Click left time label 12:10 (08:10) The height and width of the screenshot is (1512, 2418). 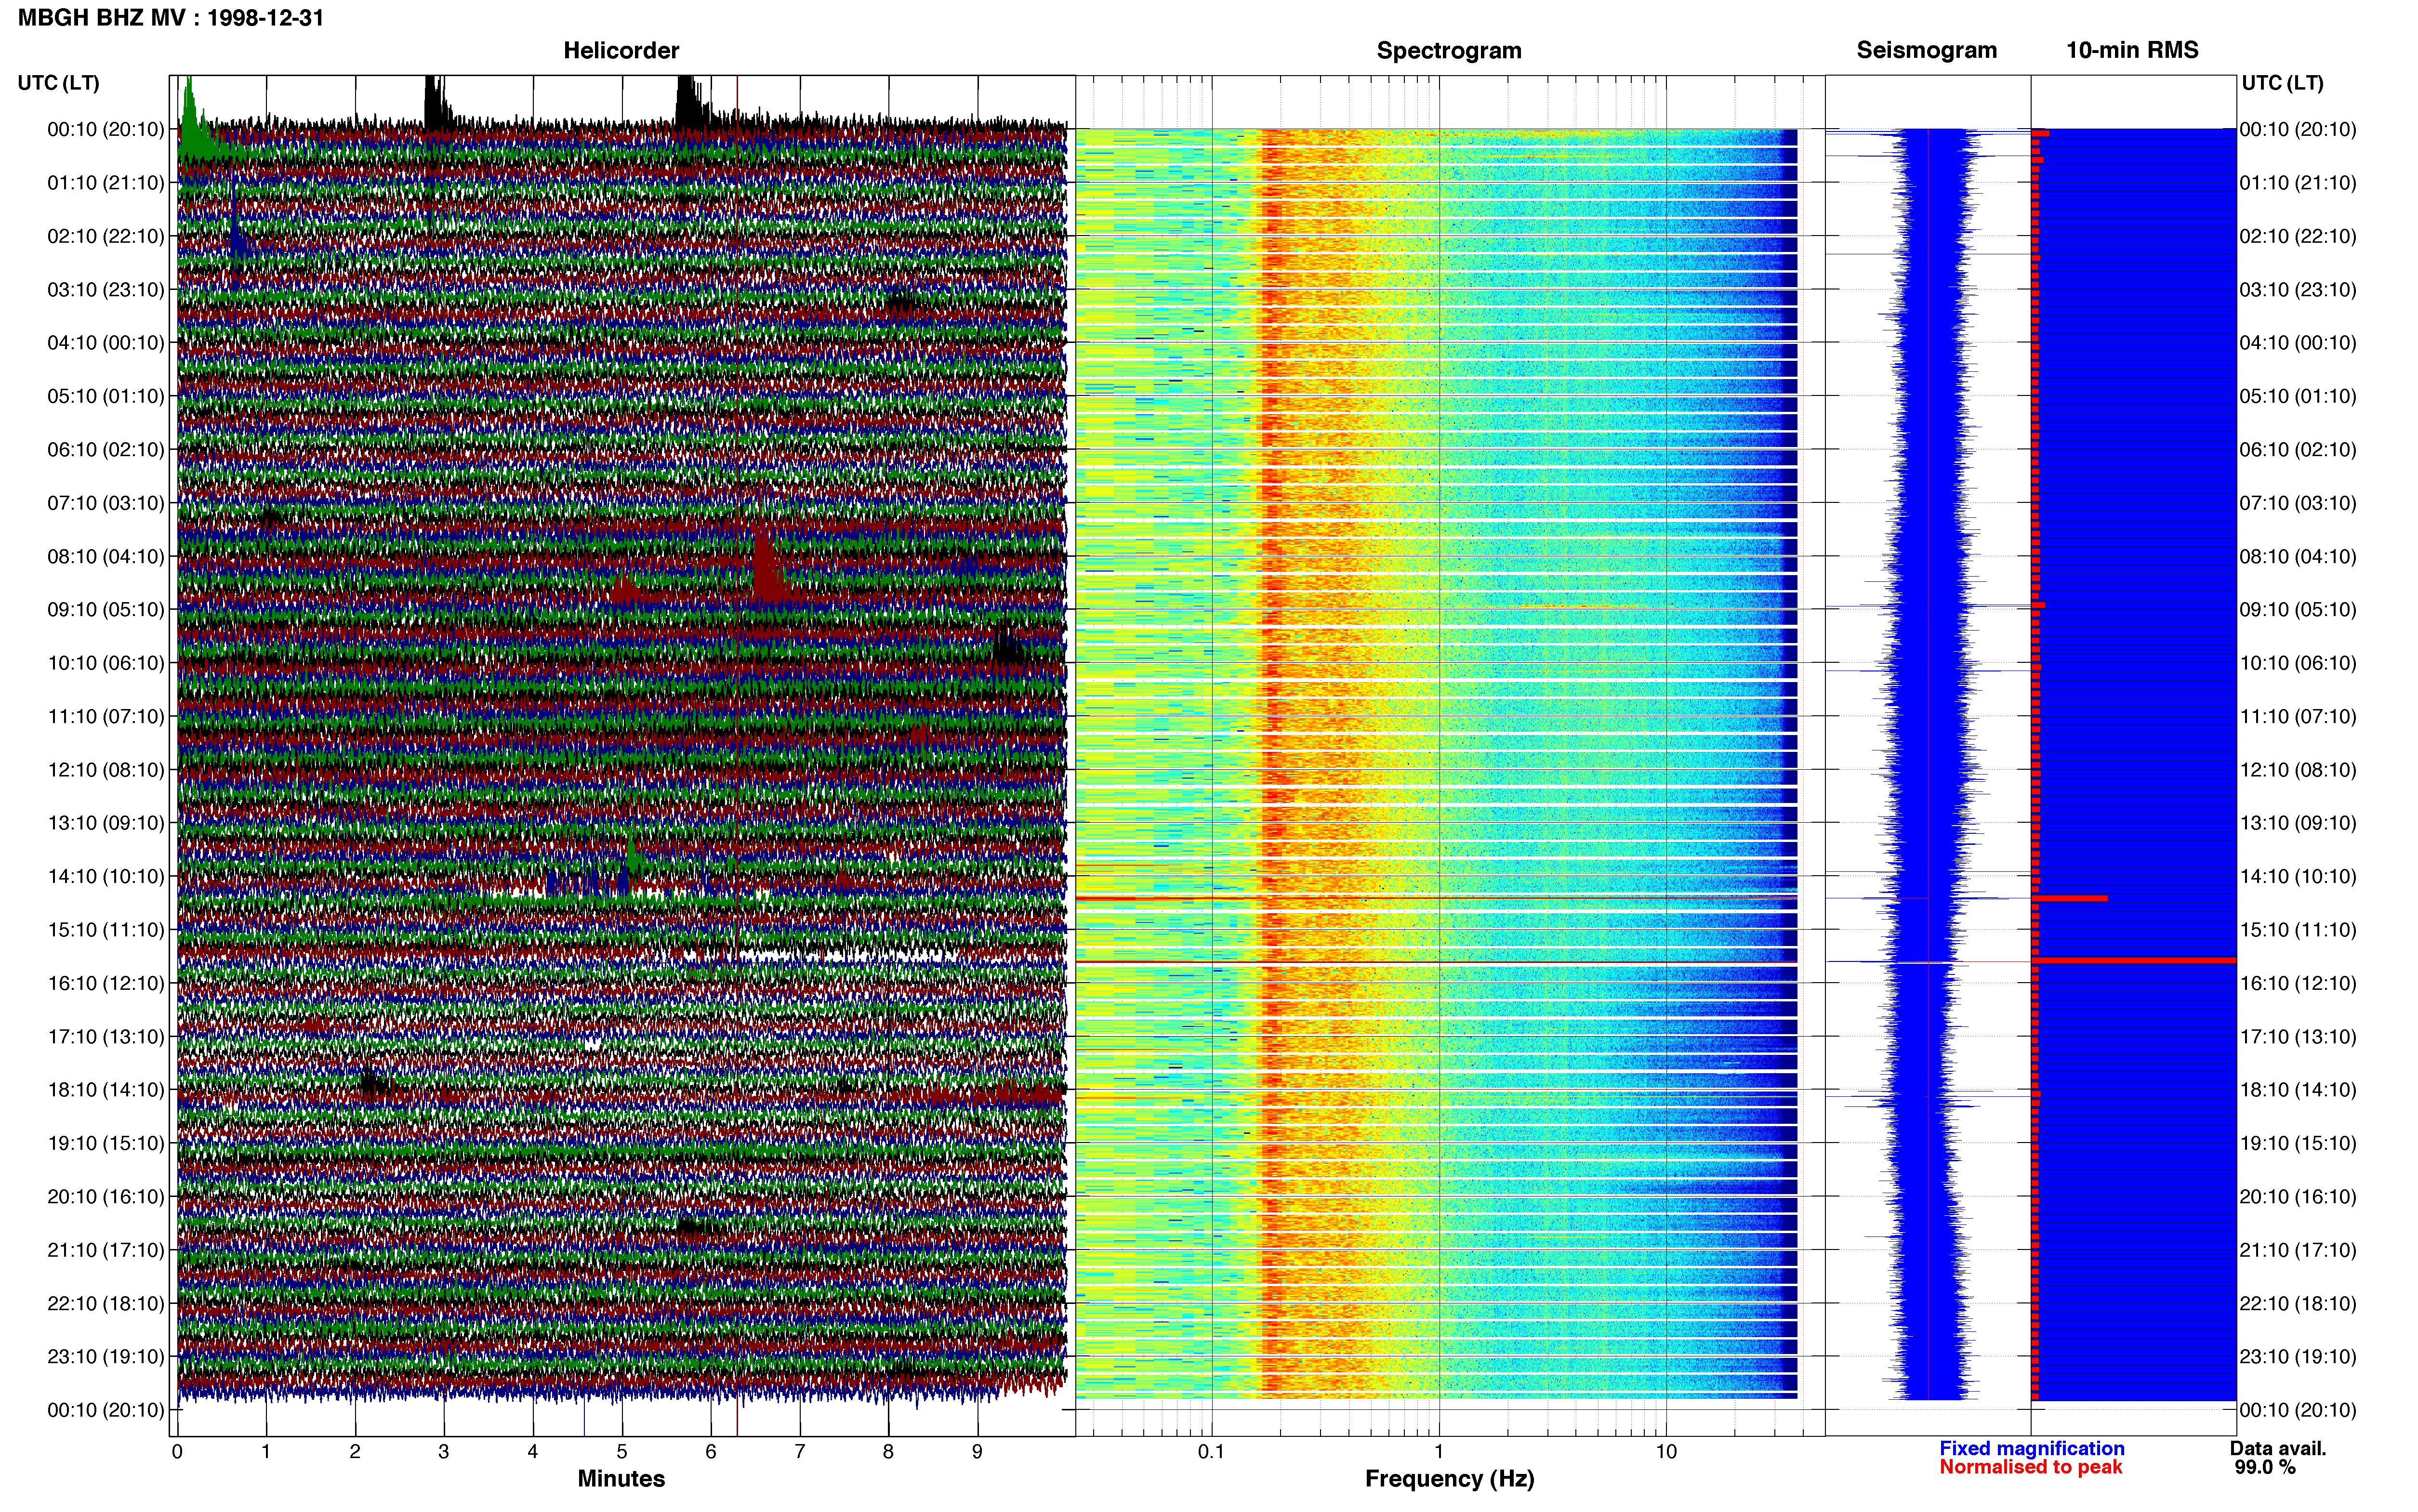coord(106,770)
